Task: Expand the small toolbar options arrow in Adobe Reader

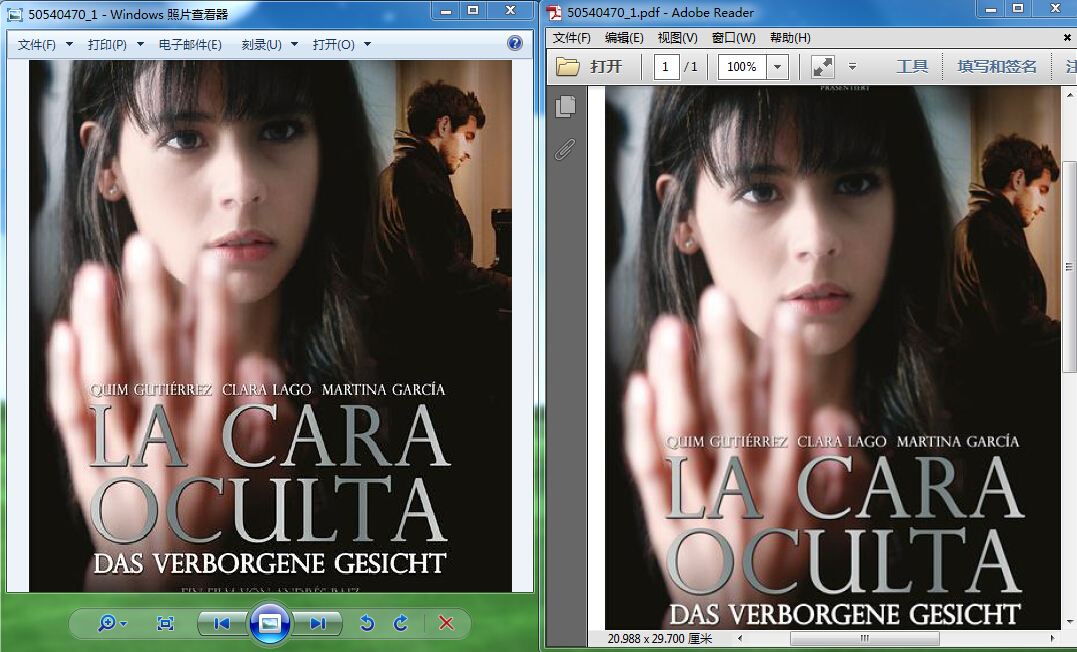Action: coord(852,67)
